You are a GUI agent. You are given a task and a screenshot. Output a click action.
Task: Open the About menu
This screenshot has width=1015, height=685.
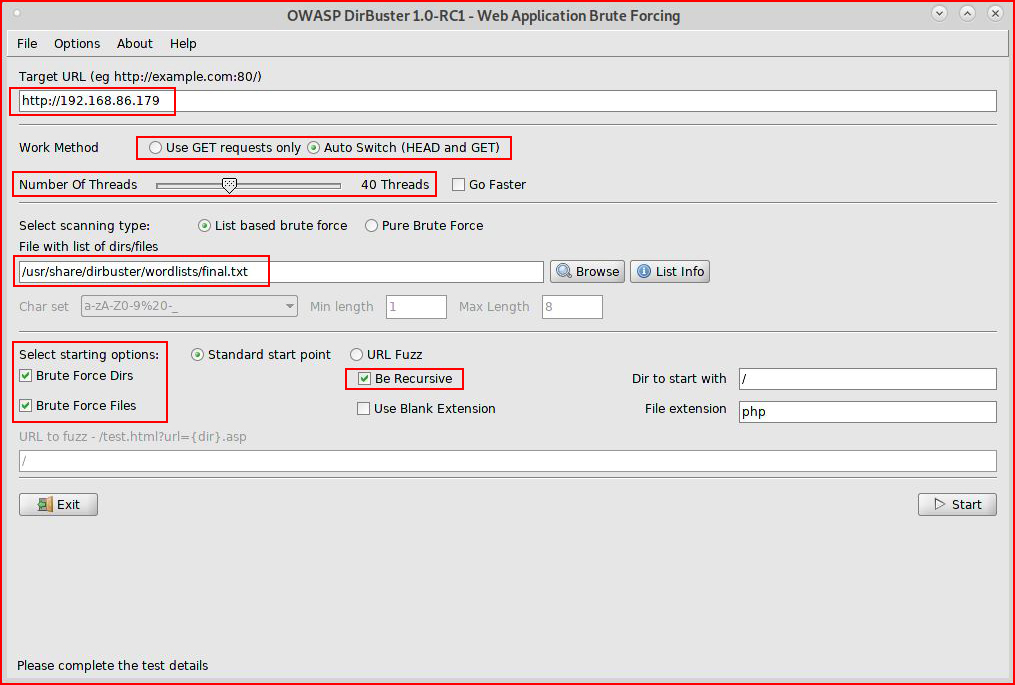pos(135,43)
